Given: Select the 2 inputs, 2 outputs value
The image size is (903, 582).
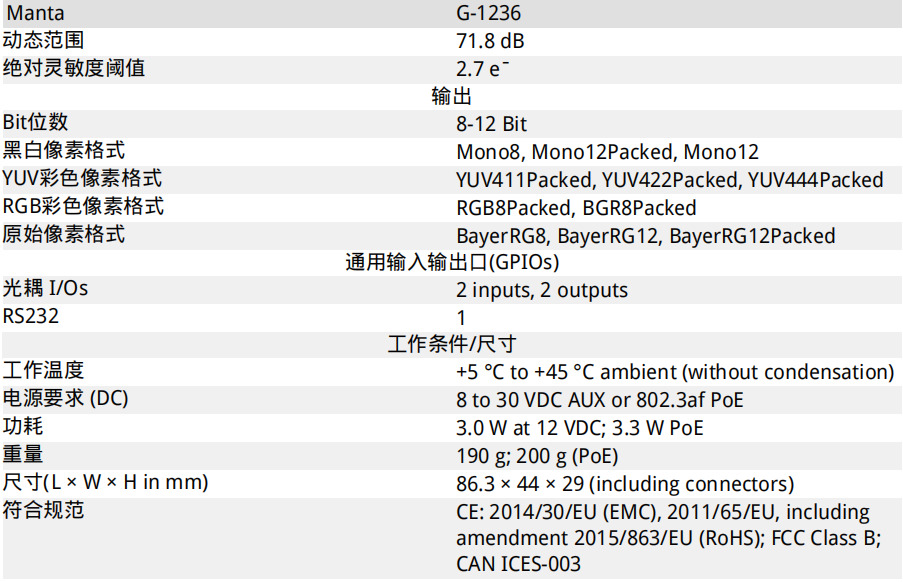Looking at the screenshot, I should point(542,290).
